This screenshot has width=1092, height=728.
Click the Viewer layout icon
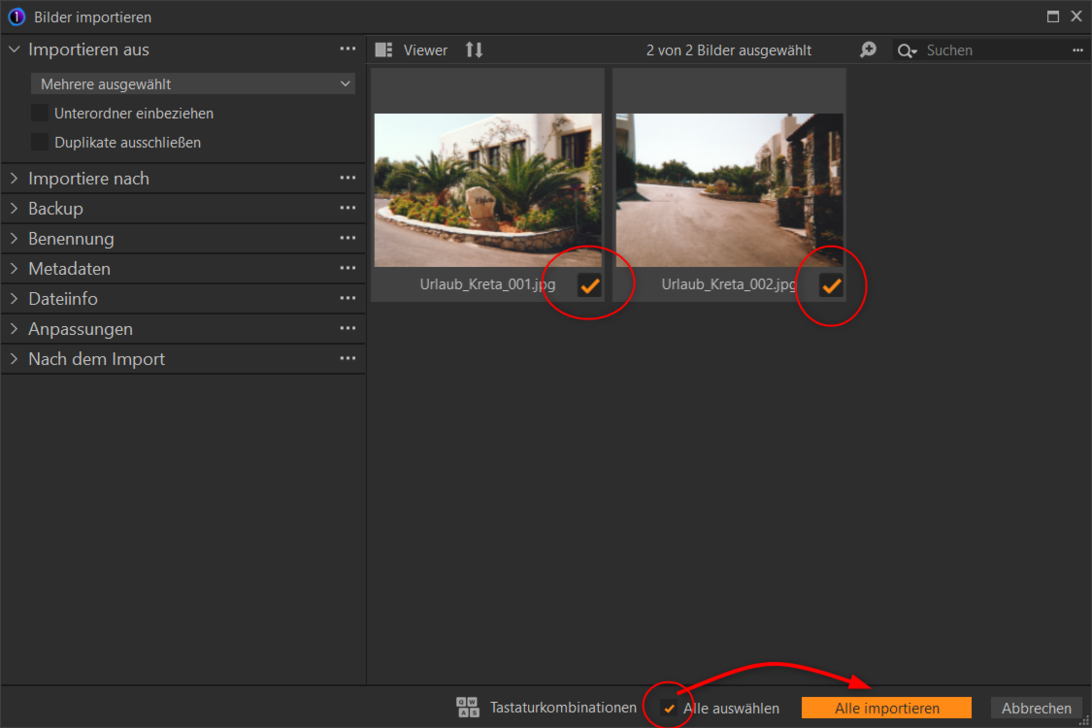click(384, 50)
